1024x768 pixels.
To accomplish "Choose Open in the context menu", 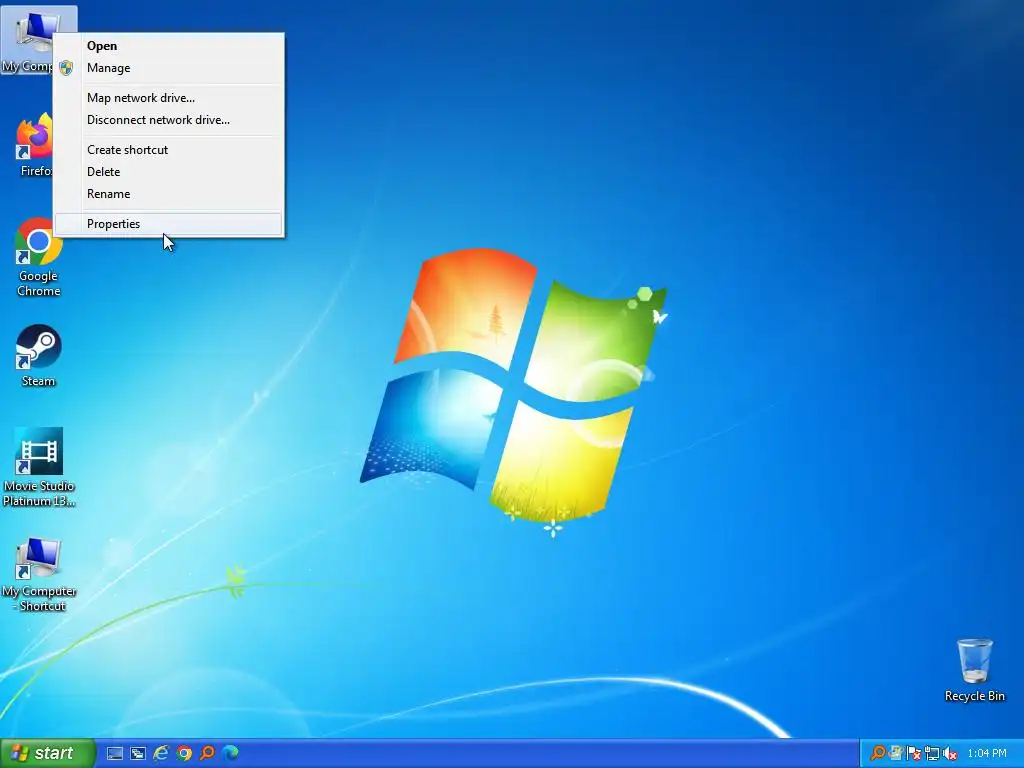I will click(169, 46).
